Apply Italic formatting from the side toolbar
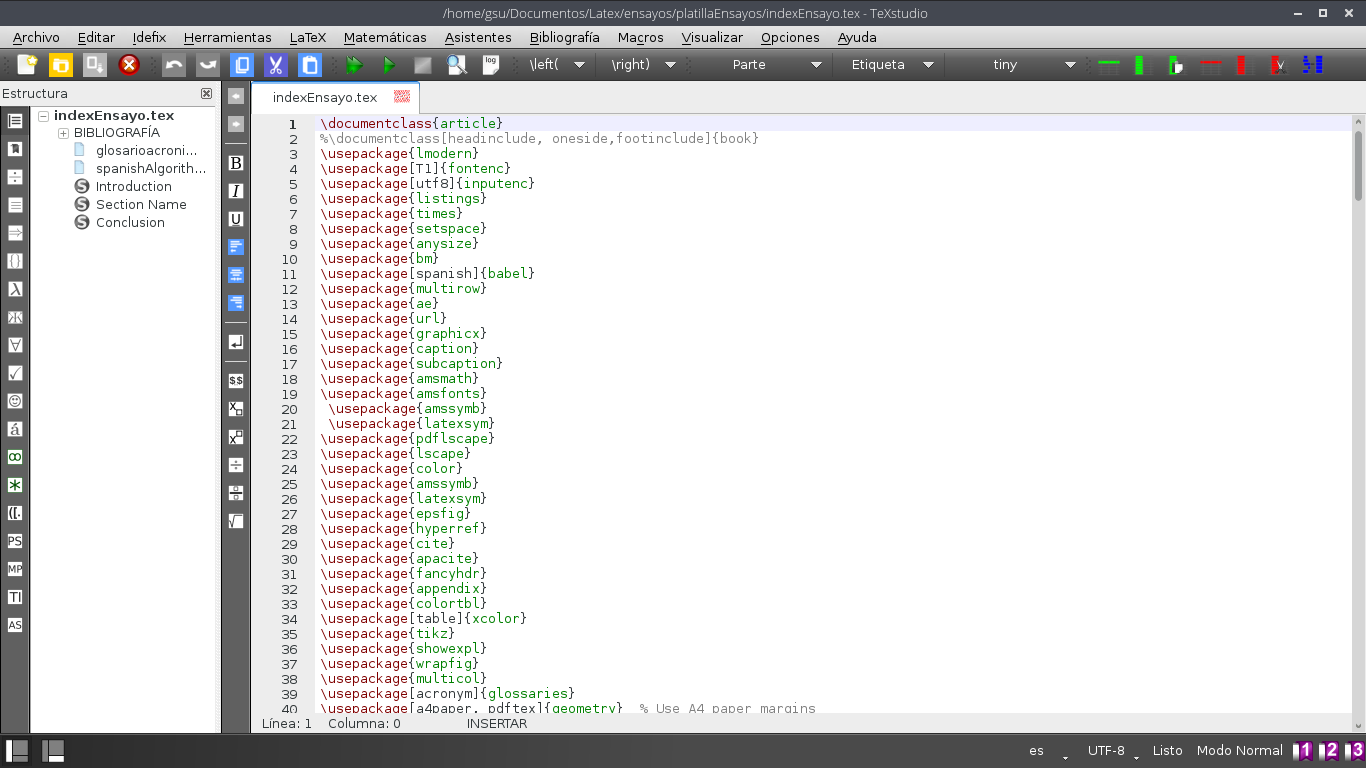The image size is (1366, 768). (235, 190)
